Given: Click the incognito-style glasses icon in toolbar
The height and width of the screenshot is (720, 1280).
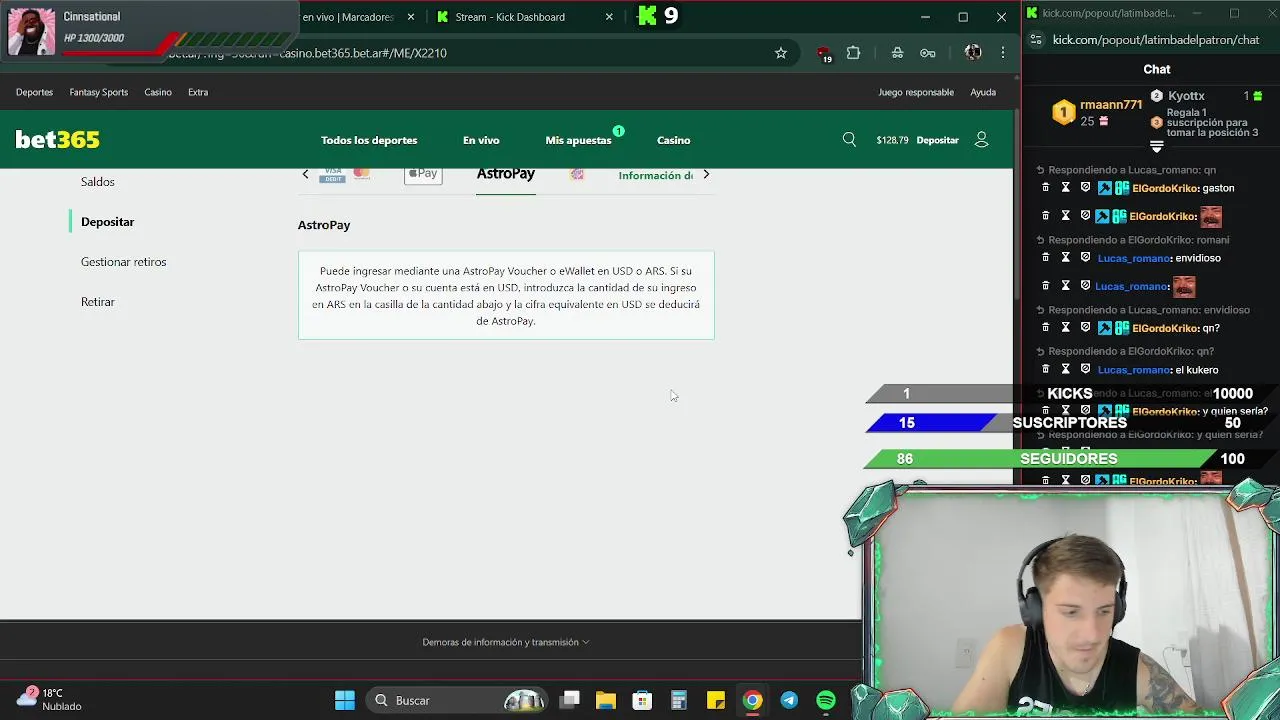Looking at the screenshot, I should click(897, 53).
